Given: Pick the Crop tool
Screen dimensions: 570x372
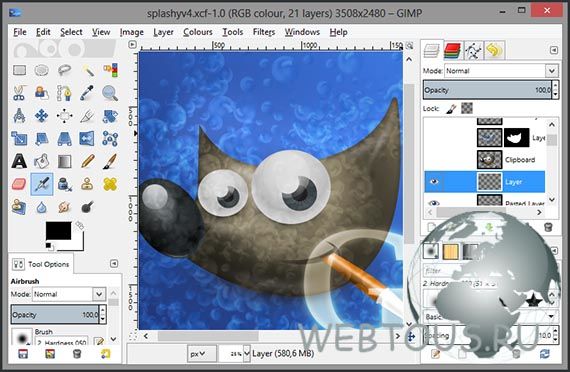Looking at the screenshot, I should pyautogui.click(x=87, y=116).
